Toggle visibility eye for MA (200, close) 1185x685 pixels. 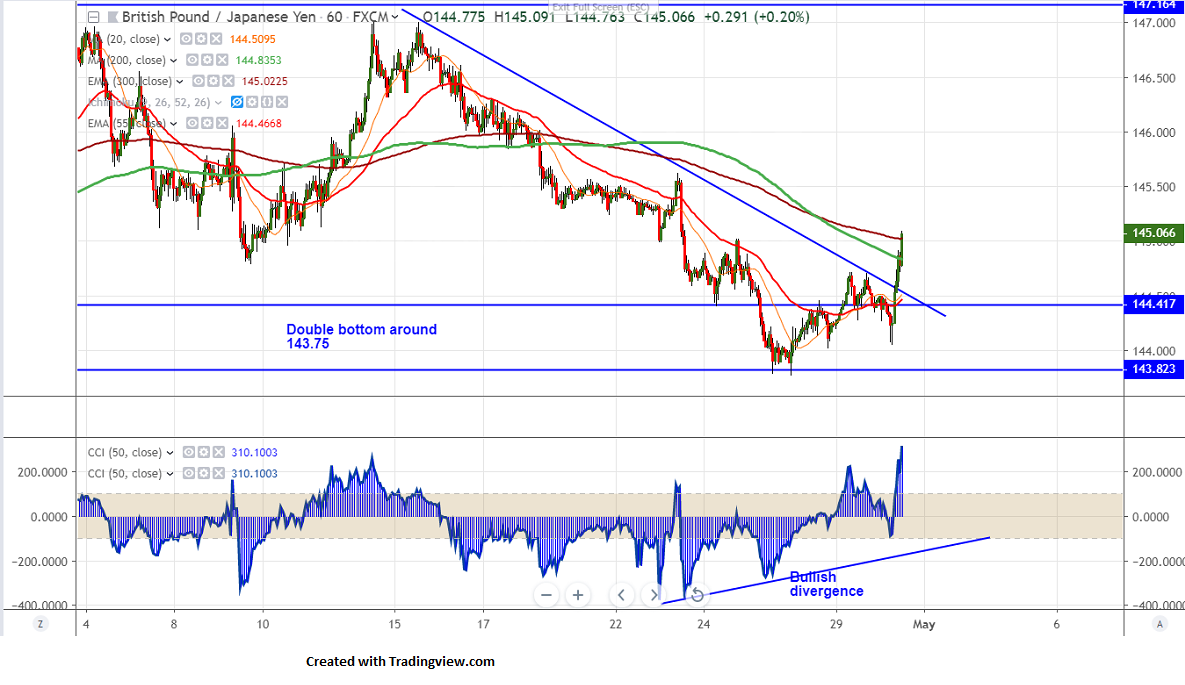192,60
